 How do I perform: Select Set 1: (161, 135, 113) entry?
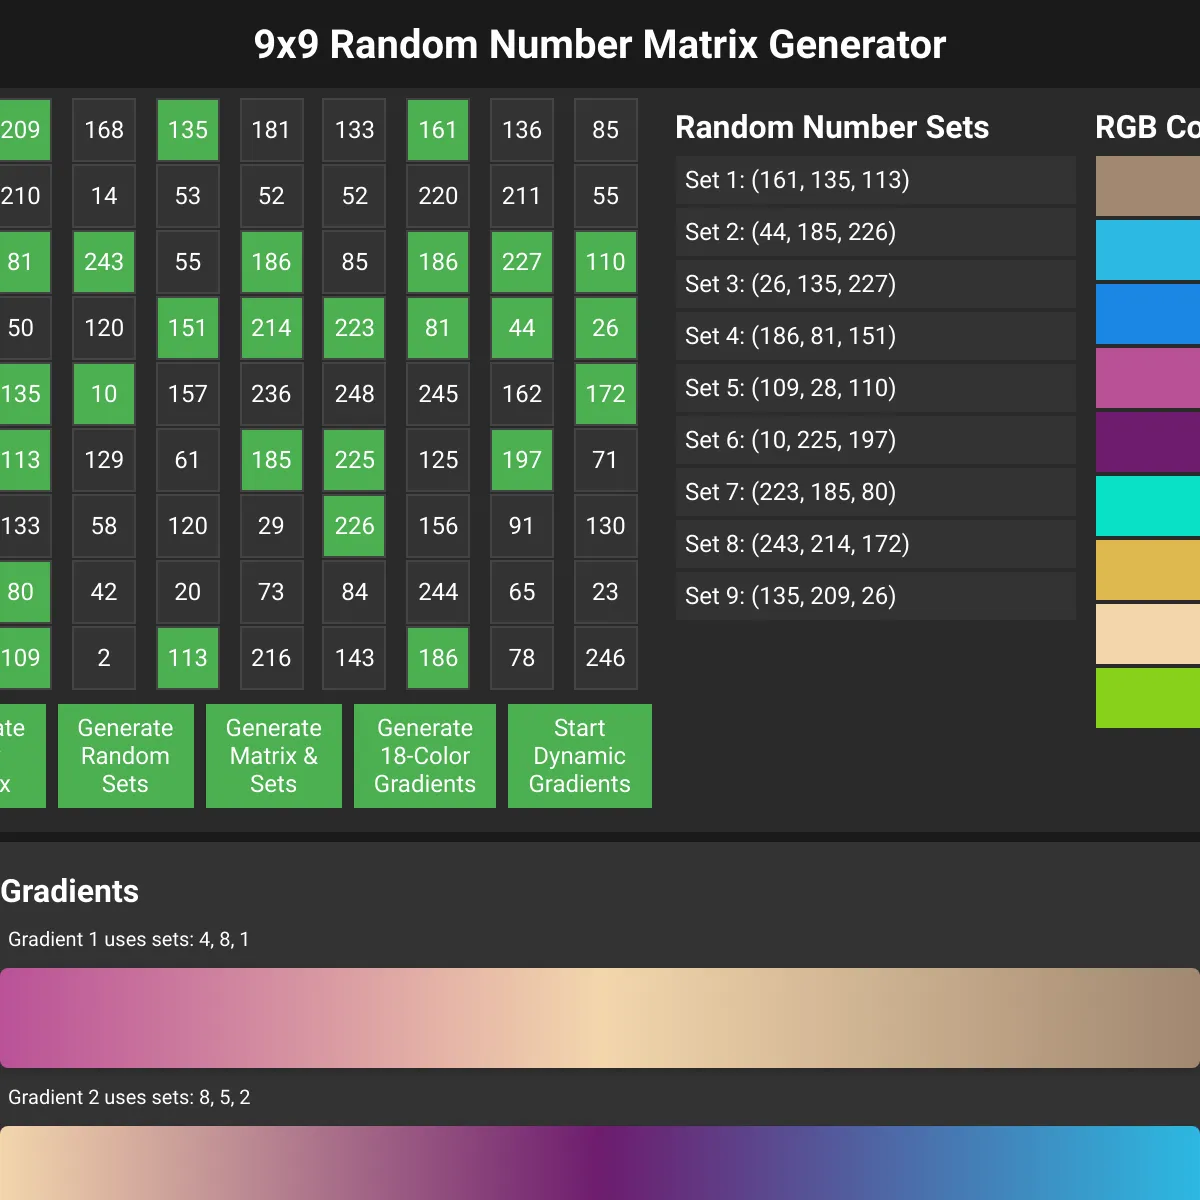coord(875,180)
